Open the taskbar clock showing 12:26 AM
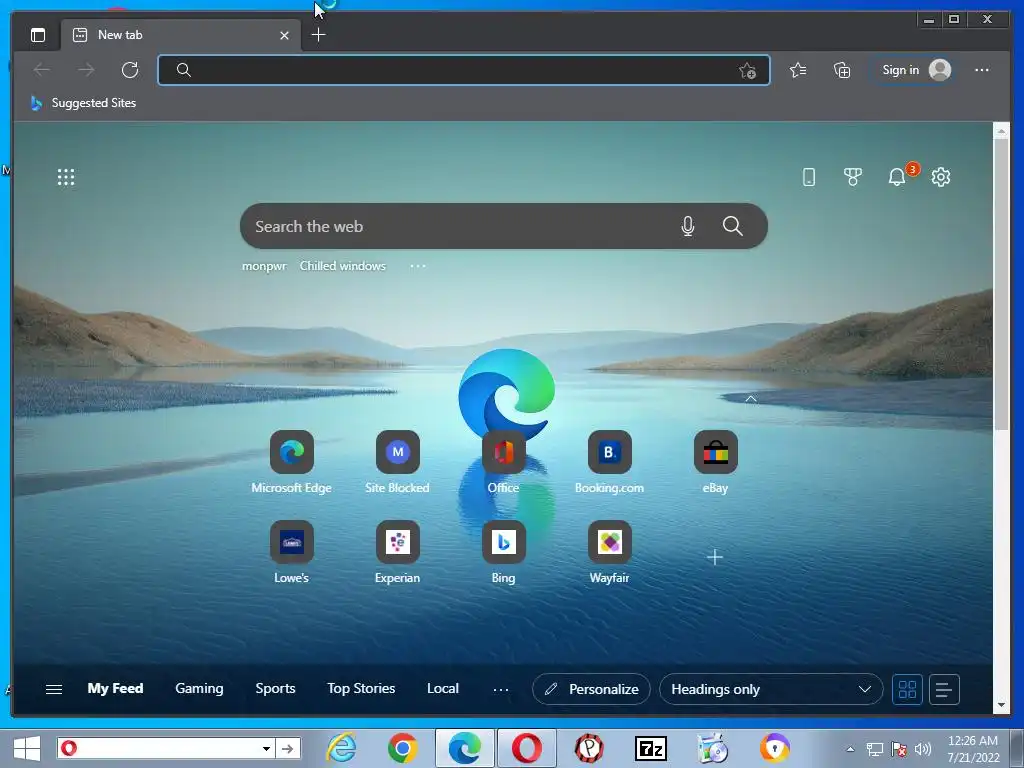The width and height of the screenshot is (1024, 768). (973, 748)
